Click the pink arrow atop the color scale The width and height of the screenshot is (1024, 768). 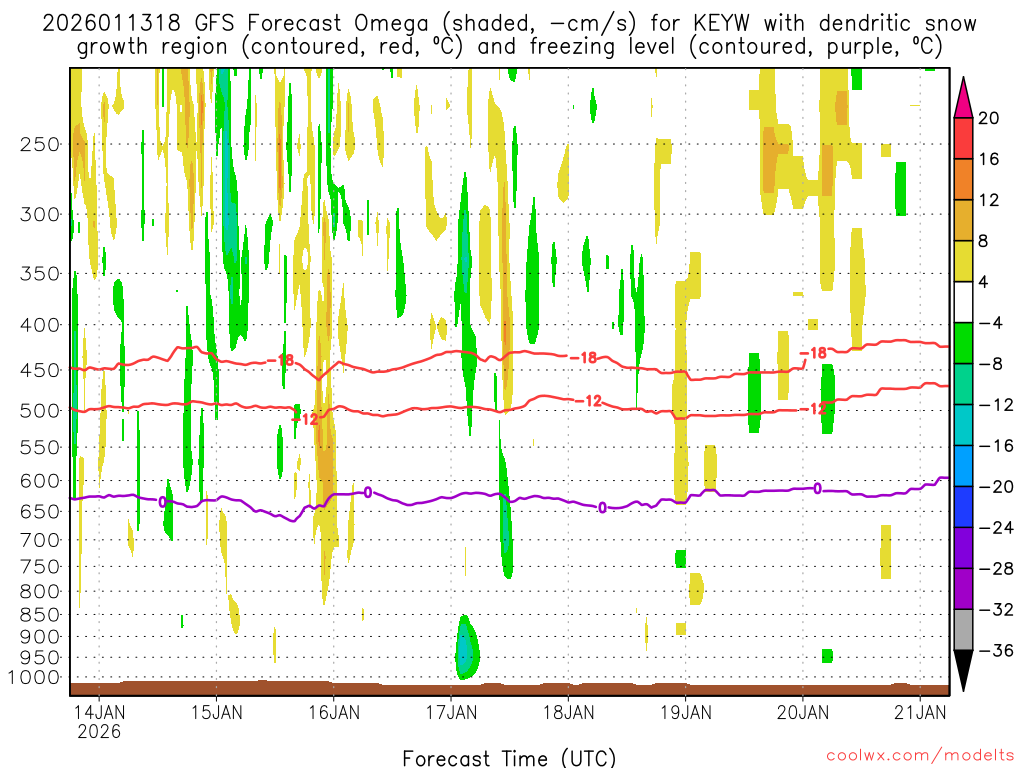click(x=964, y=95)
